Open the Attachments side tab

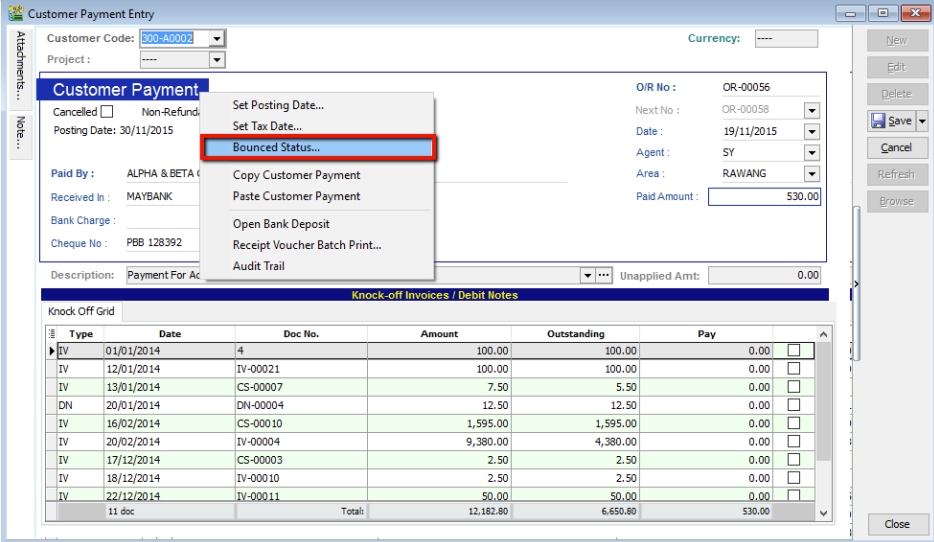coord(19,66)
